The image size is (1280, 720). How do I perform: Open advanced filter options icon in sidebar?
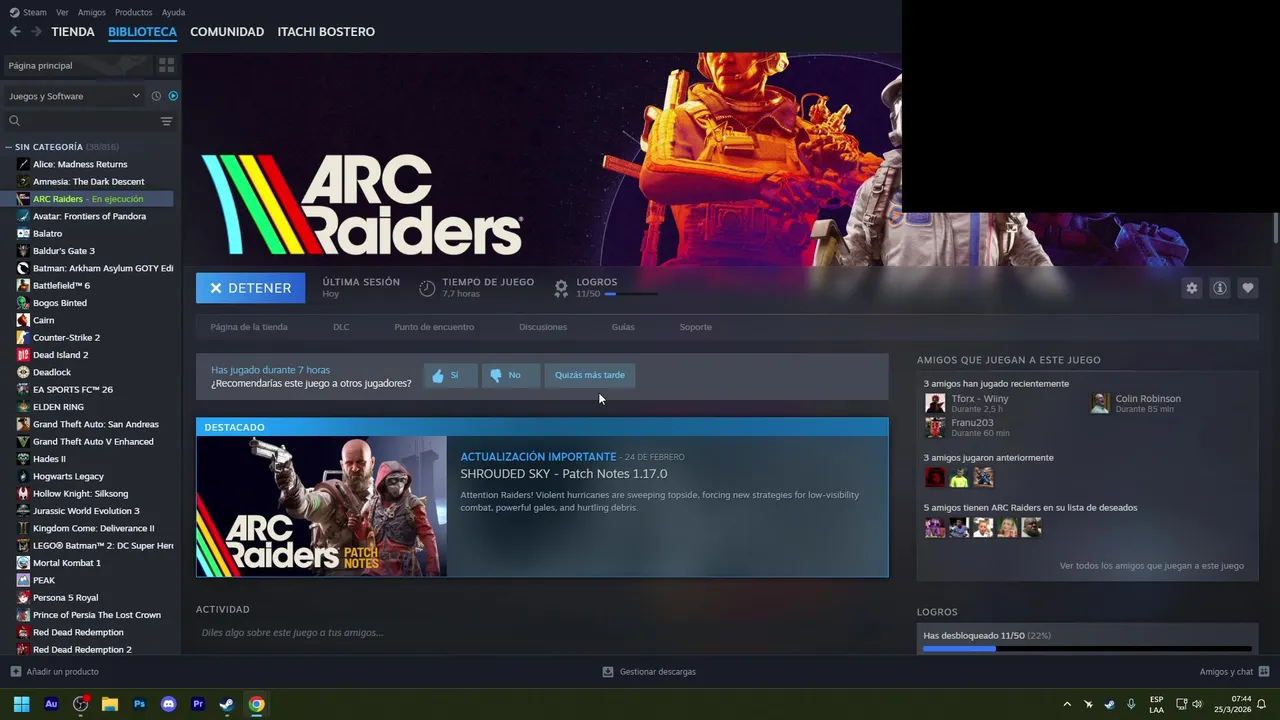click(x=166, y=121)
